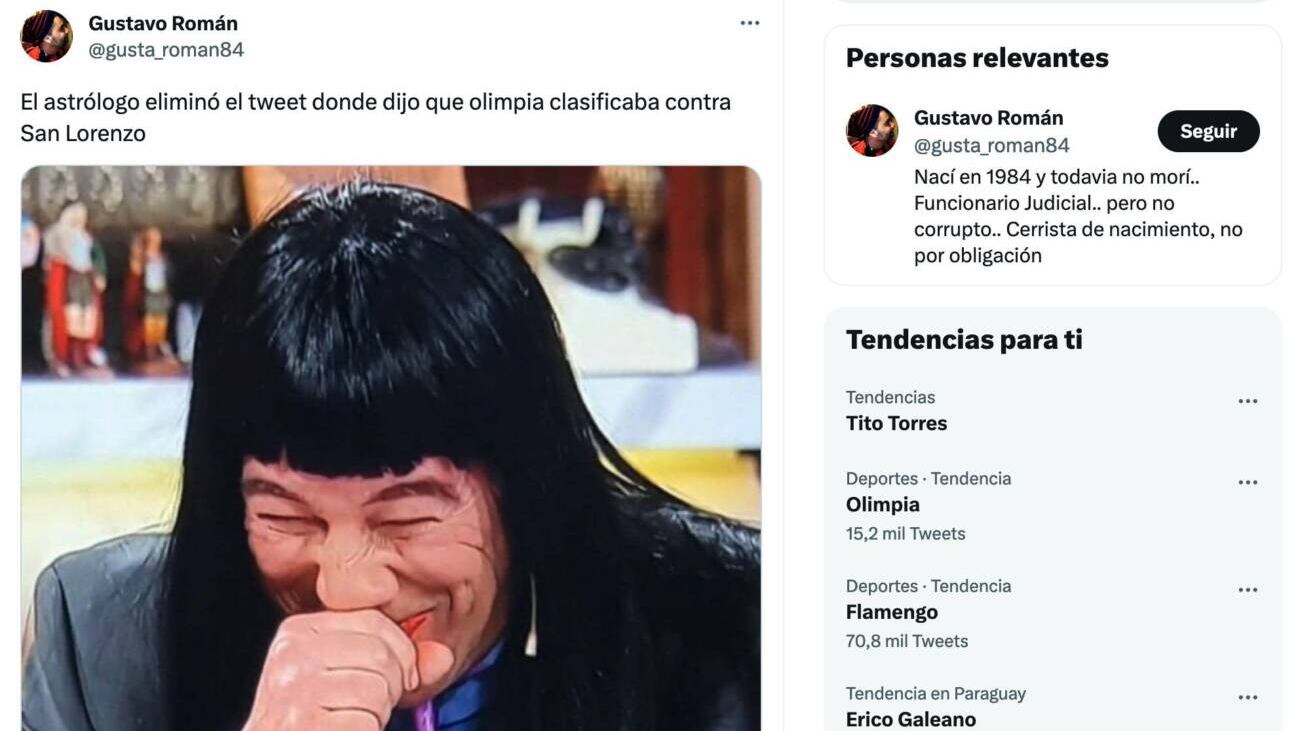
Task: Click Gustavo Román's avatar in the tweet header
Action: point(46,36)
